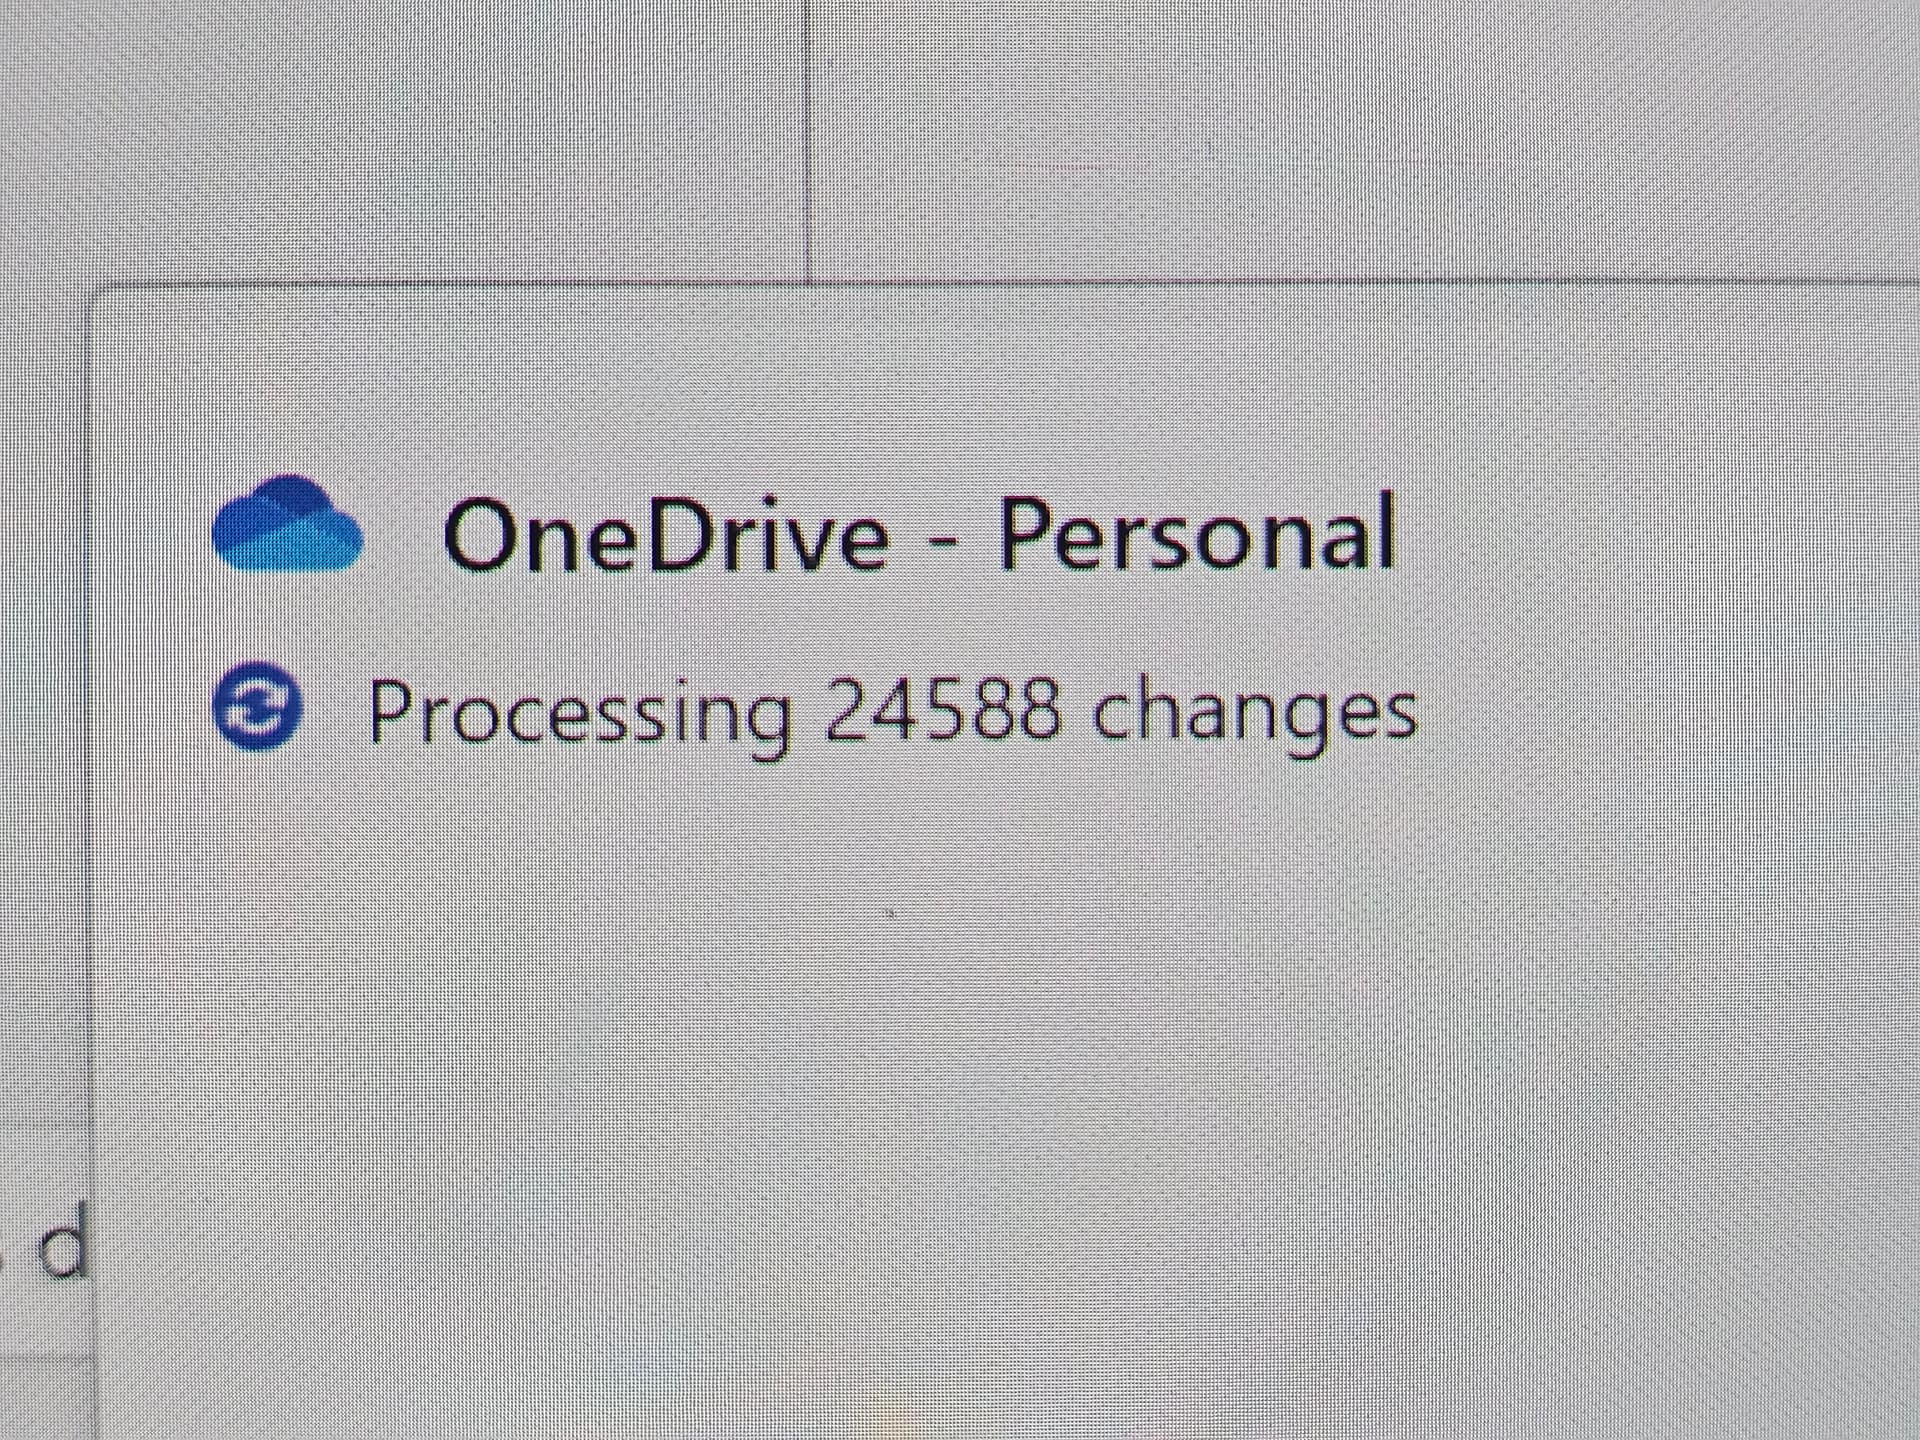Click the number 24588 in the status line
Screen dimensions: 1920x1440
(x=943, y=708)
